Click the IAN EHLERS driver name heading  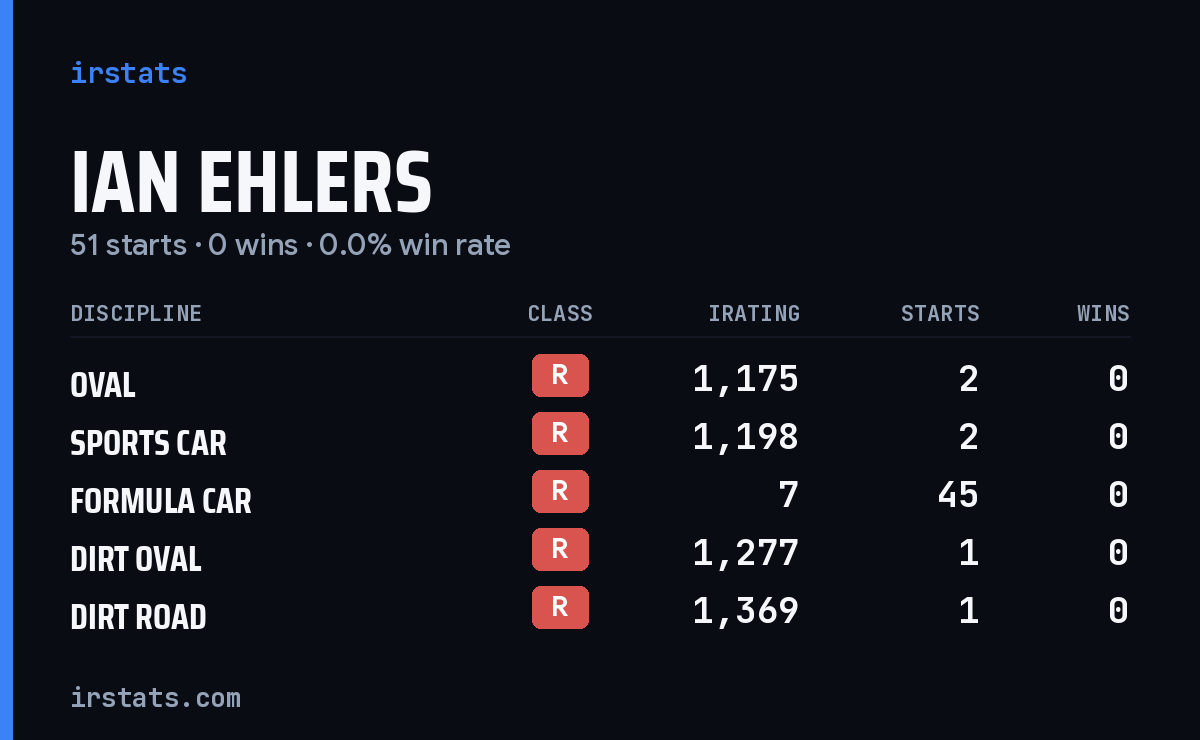pos(251,183)
